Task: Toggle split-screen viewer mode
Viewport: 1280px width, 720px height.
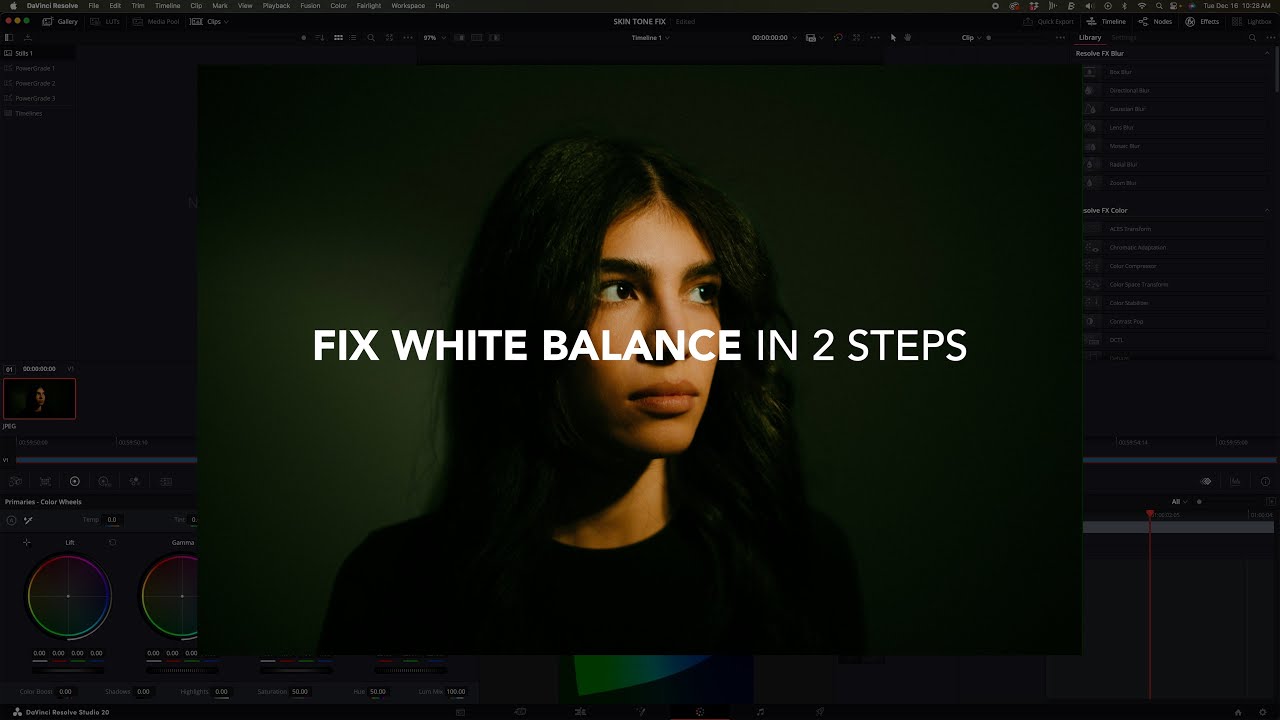Action: pyautogui.click(x=477, y=37)
